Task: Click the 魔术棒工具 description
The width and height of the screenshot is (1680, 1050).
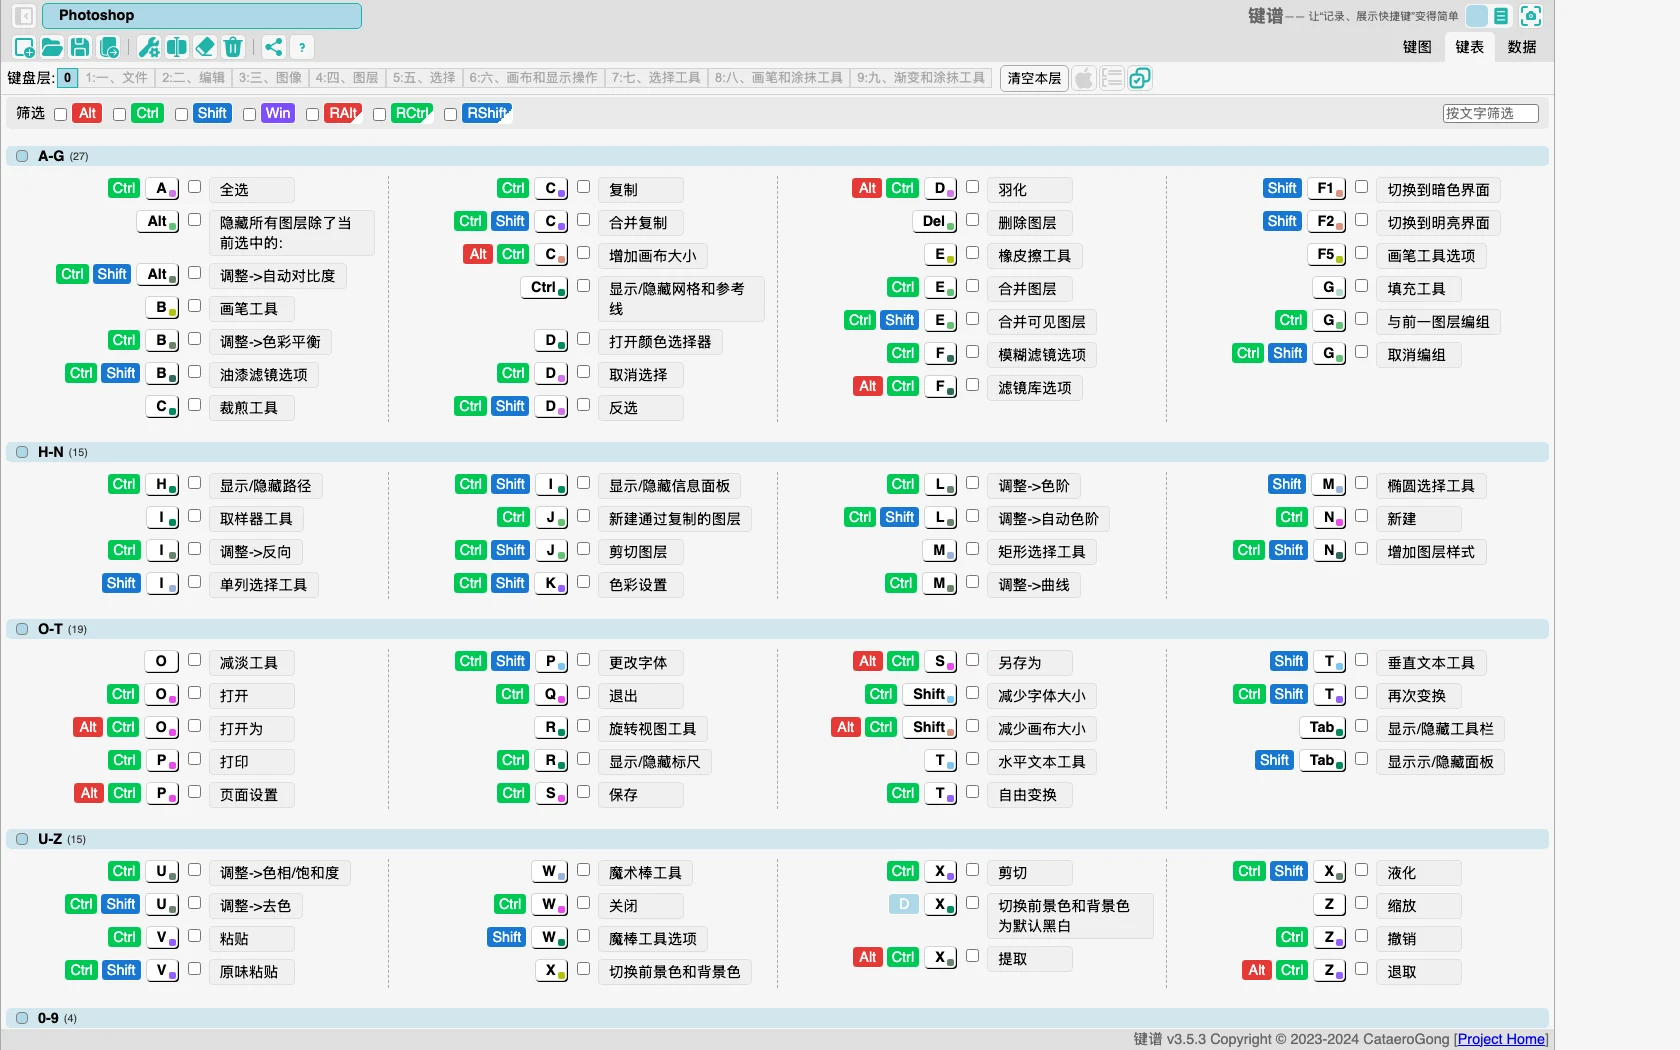Action: tap(646, 873)
